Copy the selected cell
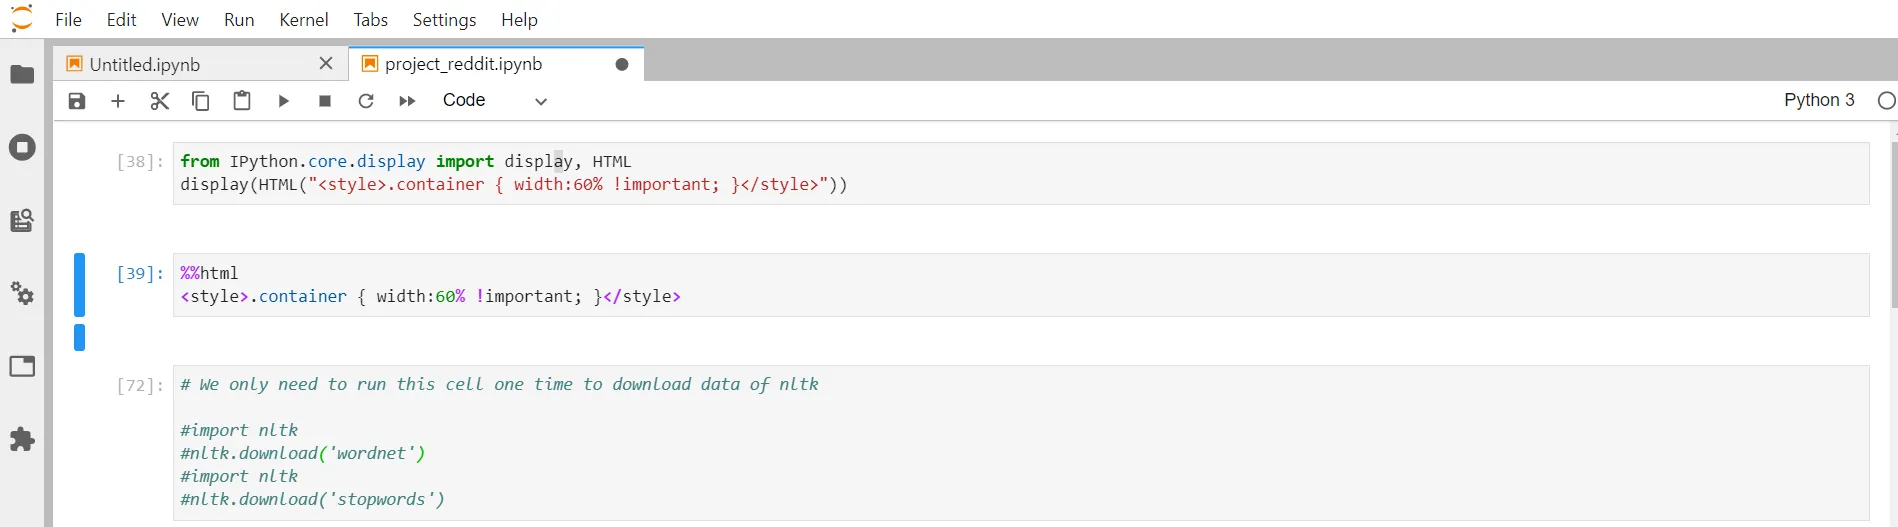Viewport: 1898px width, 527px height. (x=201, y=101)
